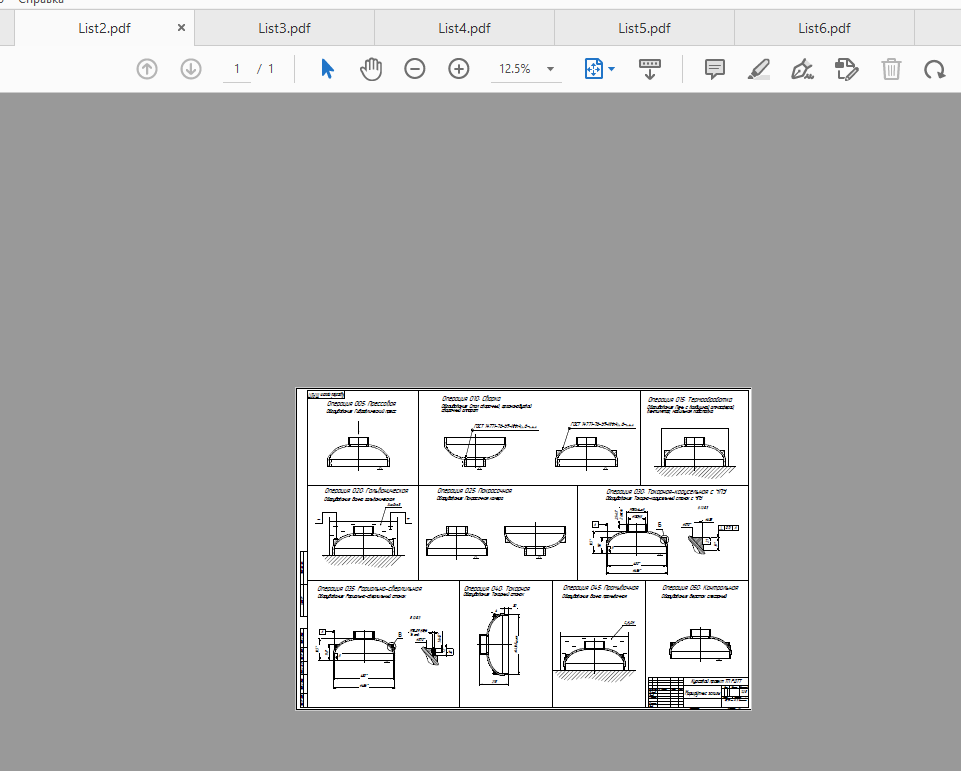Screen dimensions: 961x771
Task: Go to the next page with down arrow
Action: point(191,69)
